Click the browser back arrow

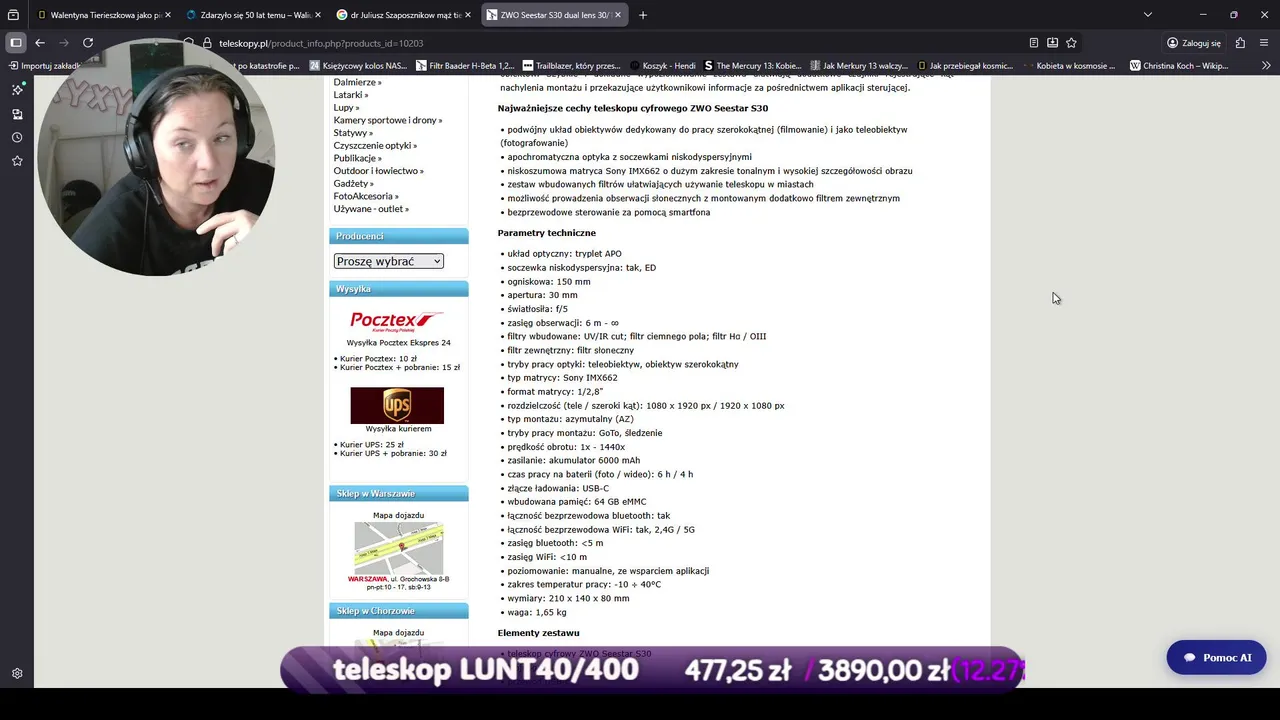pos(40,43)
